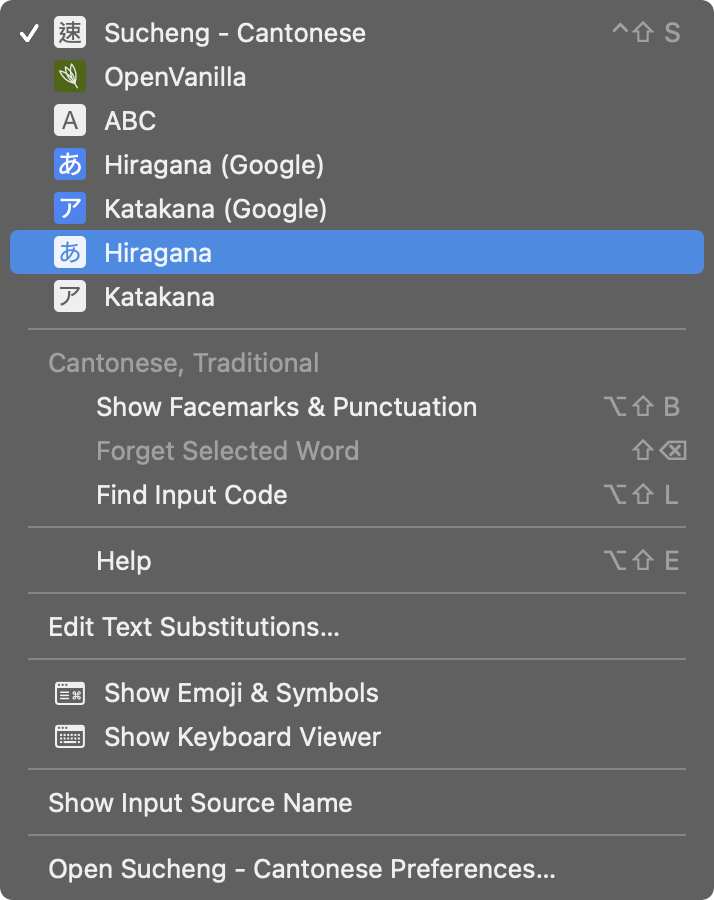Open the Help menu item

pyautogui.click(x=124, y=561)
